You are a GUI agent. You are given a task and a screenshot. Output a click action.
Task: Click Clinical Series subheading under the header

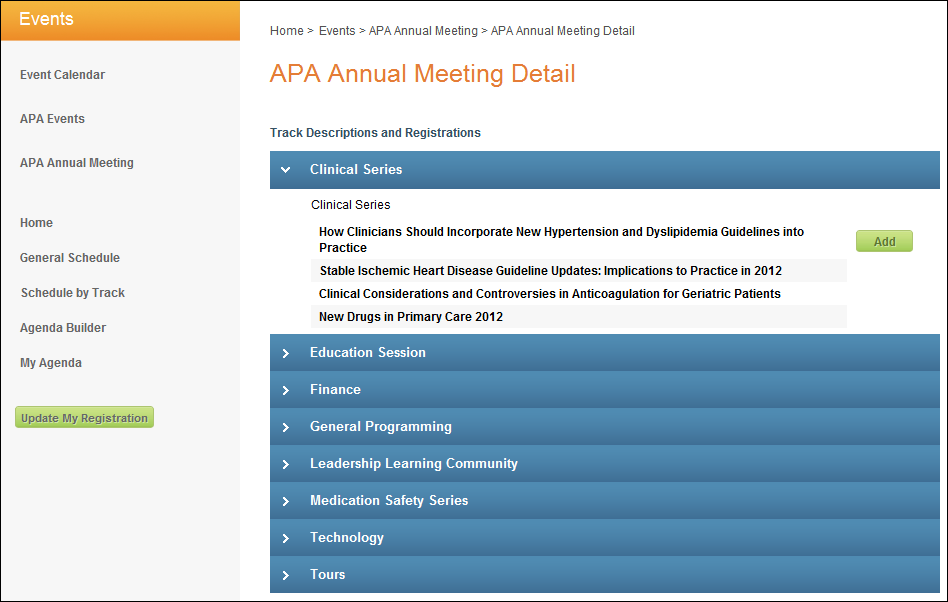pyautogui.click(x=351, y=205)
